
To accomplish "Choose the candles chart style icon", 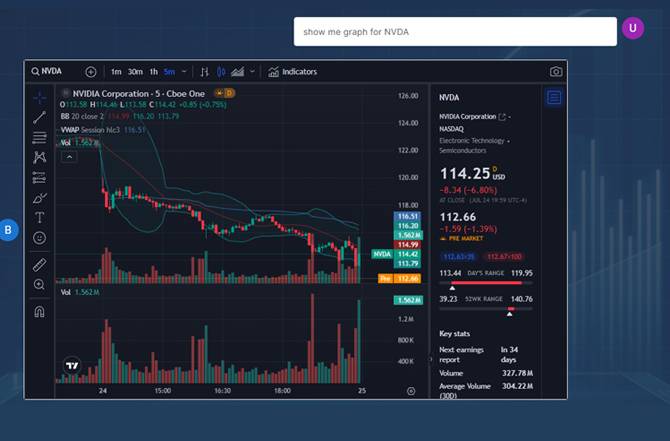I will [x=221, y=72].
